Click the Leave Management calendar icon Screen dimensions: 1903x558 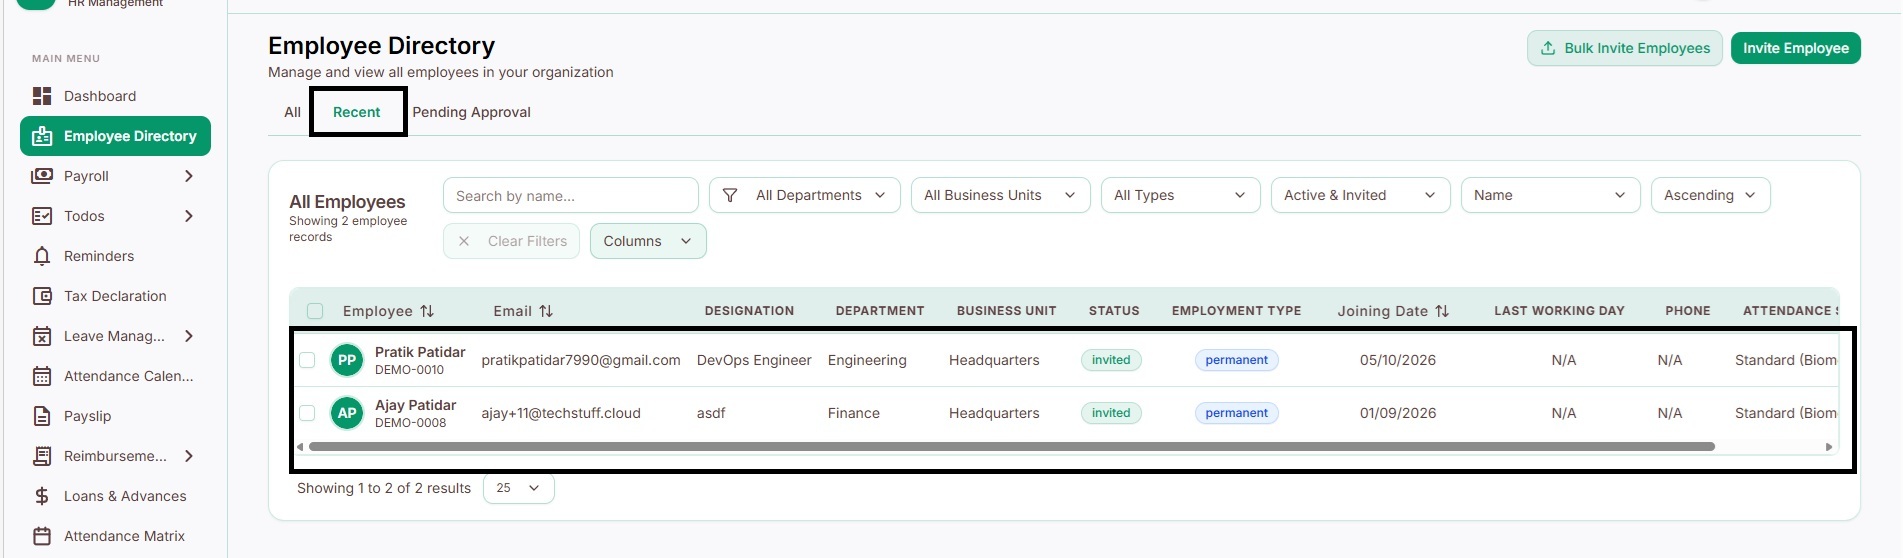coord(42,336)
